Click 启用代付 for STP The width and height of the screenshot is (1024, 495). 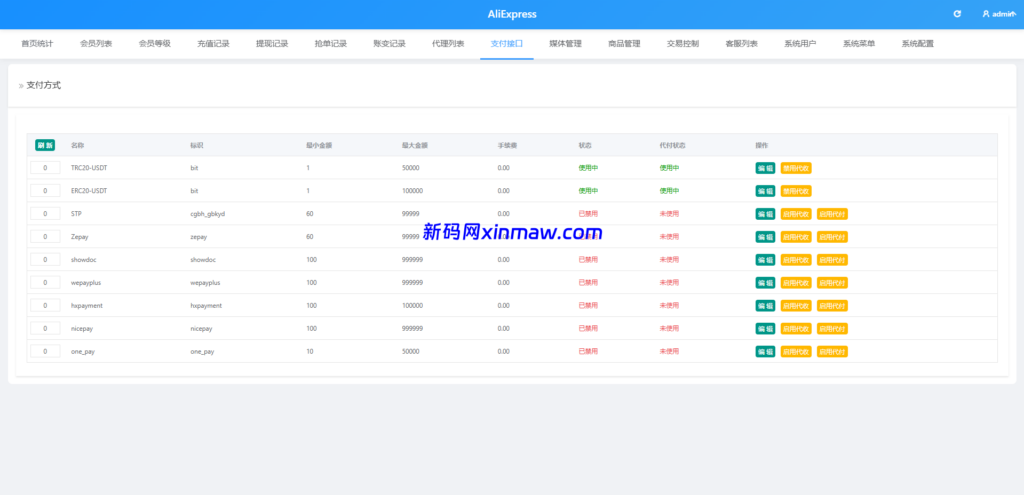click(833, 214)
